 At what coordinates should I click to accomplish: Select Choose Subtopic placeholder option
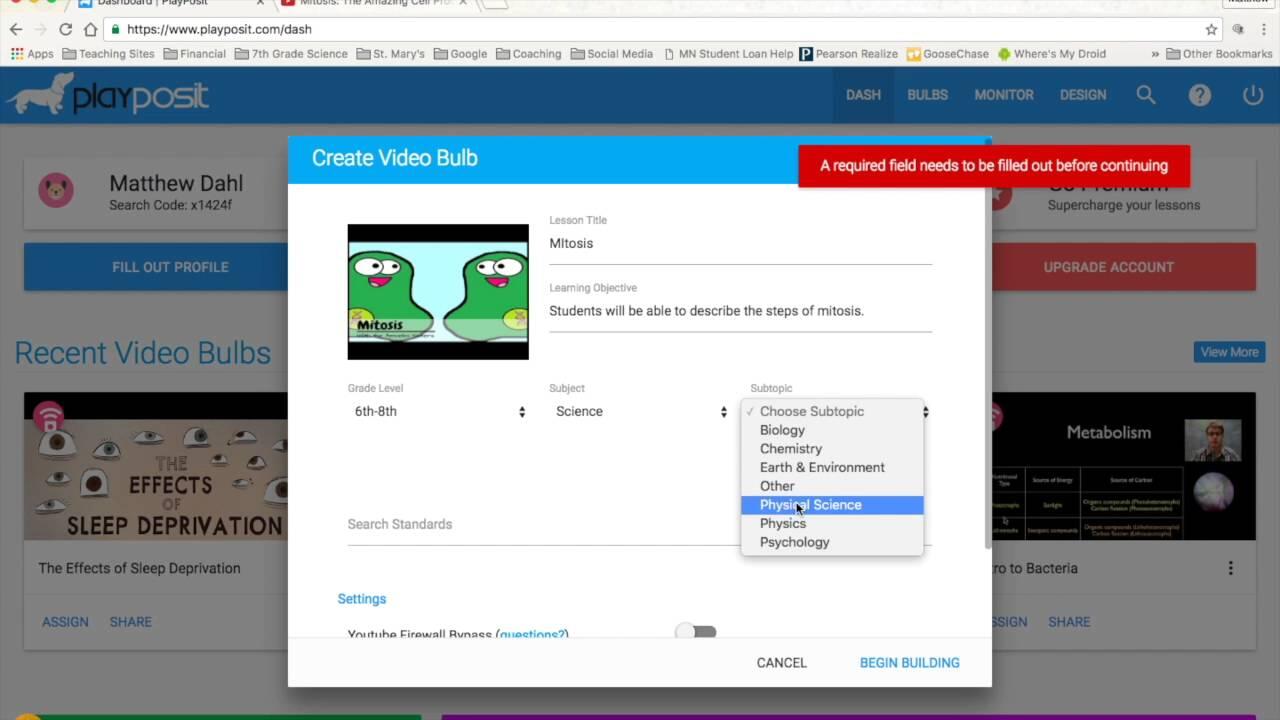pos(832,411)
